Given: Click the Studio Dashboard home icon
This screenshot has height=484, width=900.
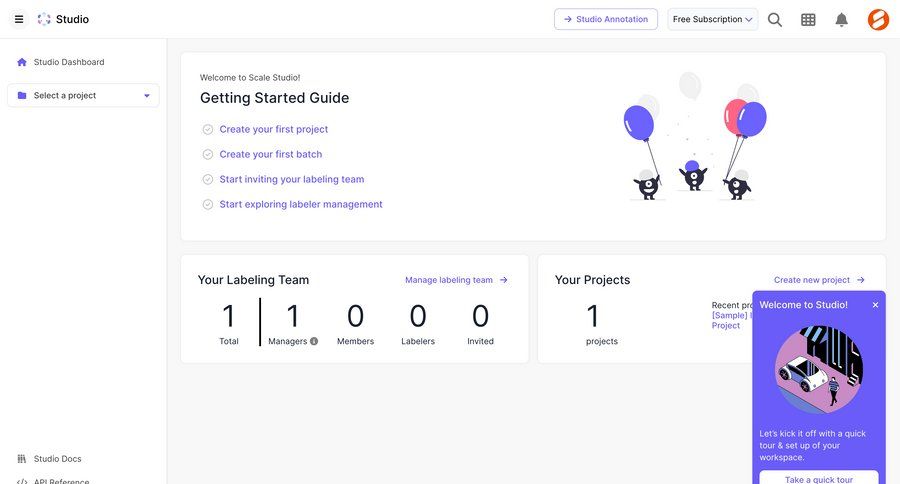Looking at the screenshot, I should pyautogui.click(x=22, y=62).
